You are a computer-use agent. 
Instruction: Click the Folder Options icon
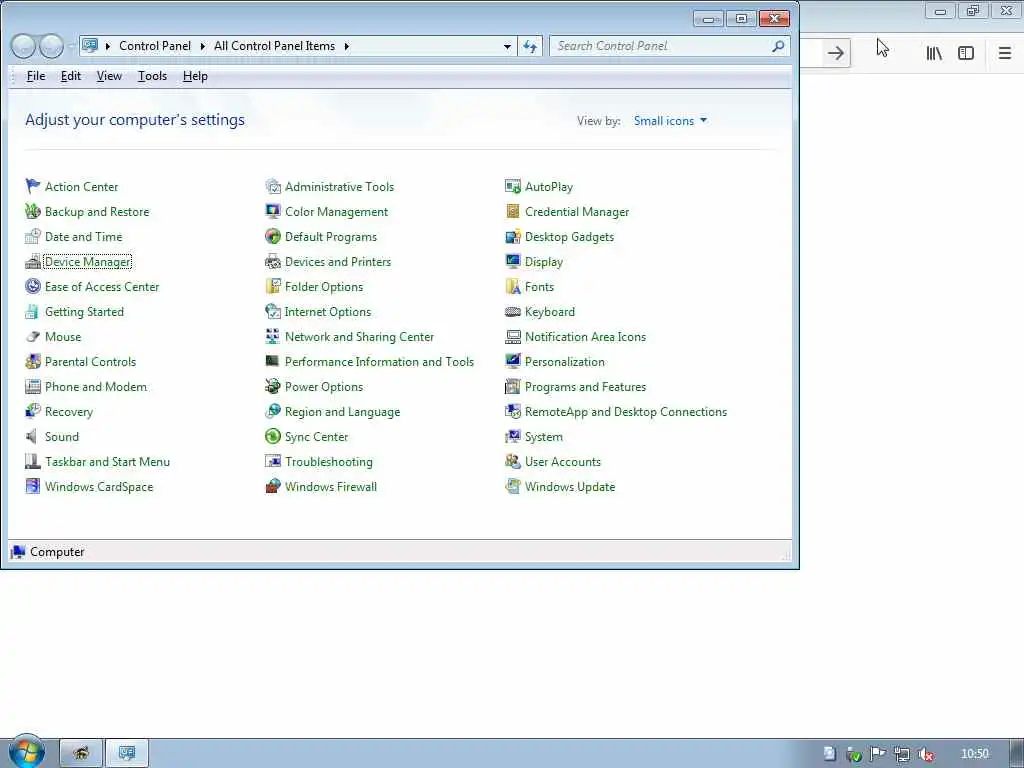click(273, 286)
